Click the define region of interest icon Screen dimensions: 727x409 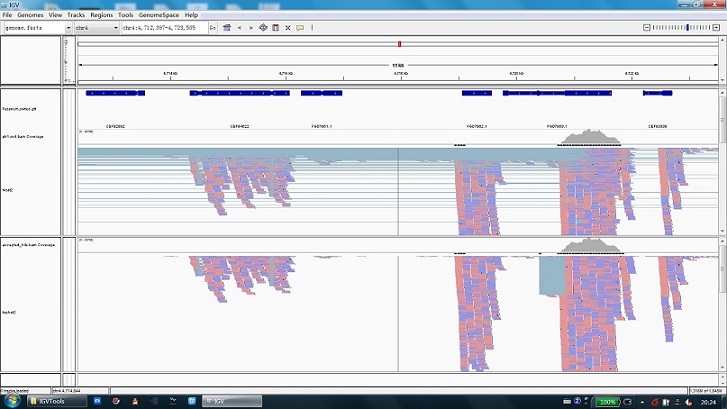click(x=275, y=28)
